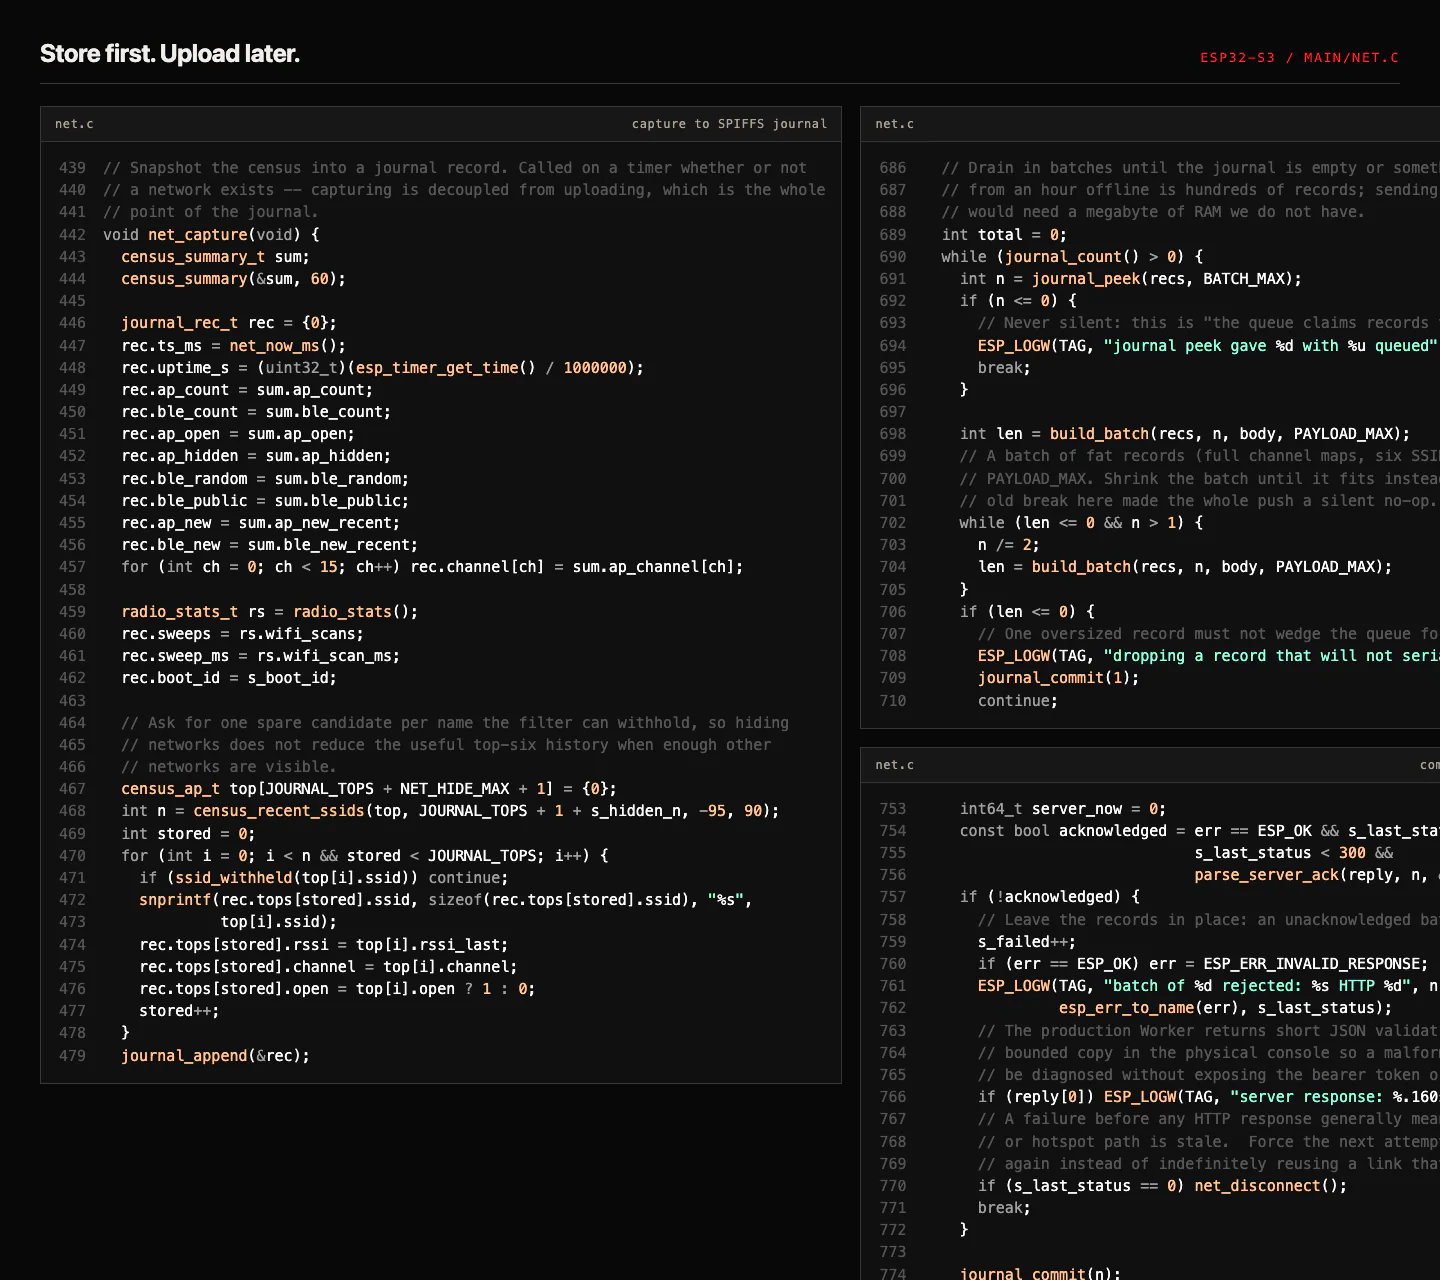Click "rec.ap_hidden = sum.ap_hidden;" line

[x=256, y=456]
